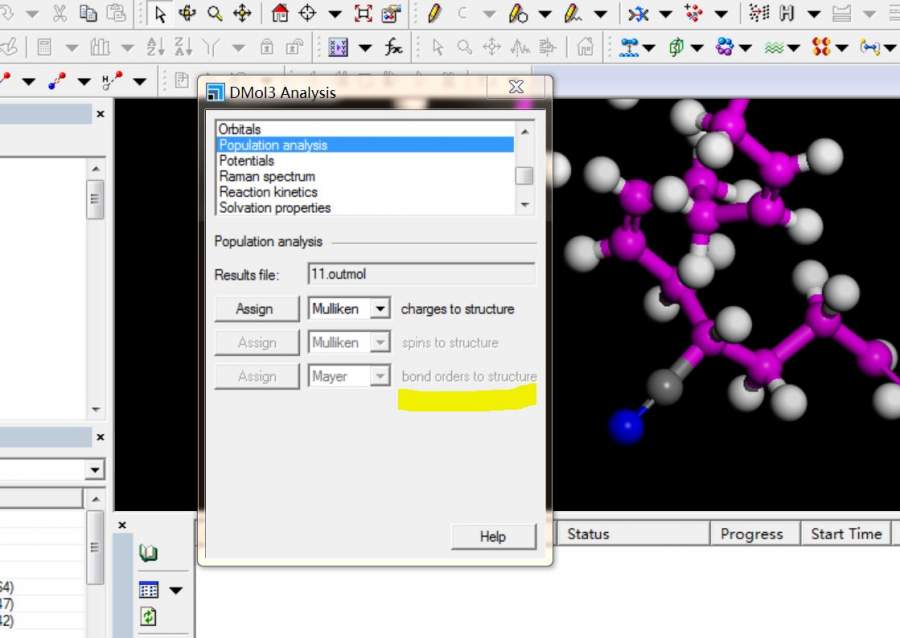900x638 pixels.
Task: Click the fx function icon
Action: (394, 47)
